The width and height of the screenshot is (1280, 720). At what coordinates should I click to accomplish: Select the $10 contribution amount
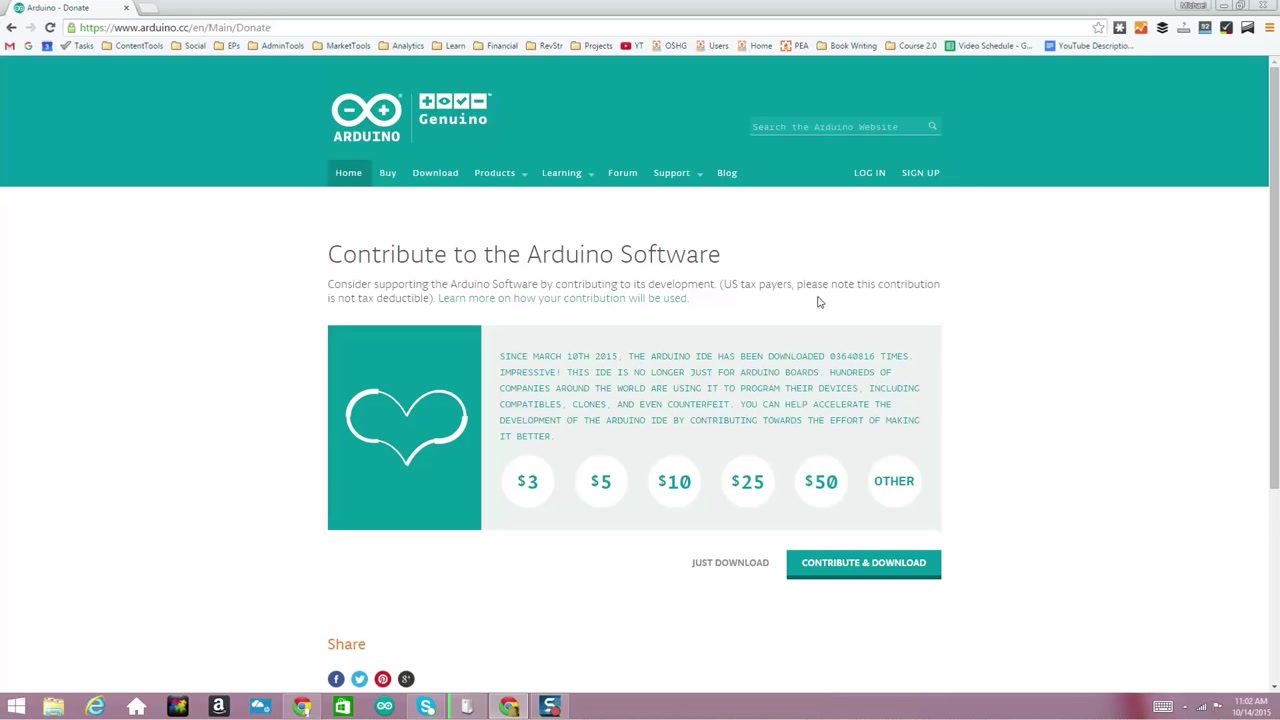pyautogui.click(x=674, y=482)
